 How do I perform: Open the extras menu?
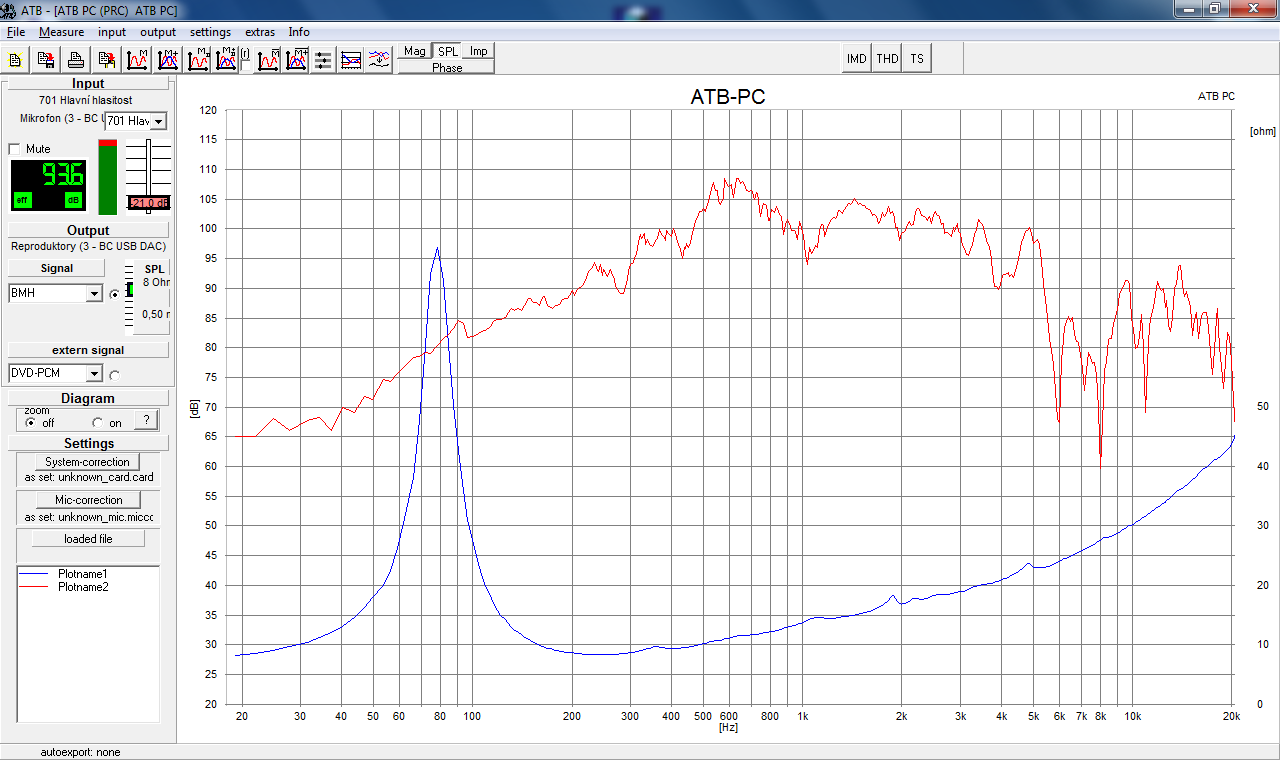[x=260, y=32]
